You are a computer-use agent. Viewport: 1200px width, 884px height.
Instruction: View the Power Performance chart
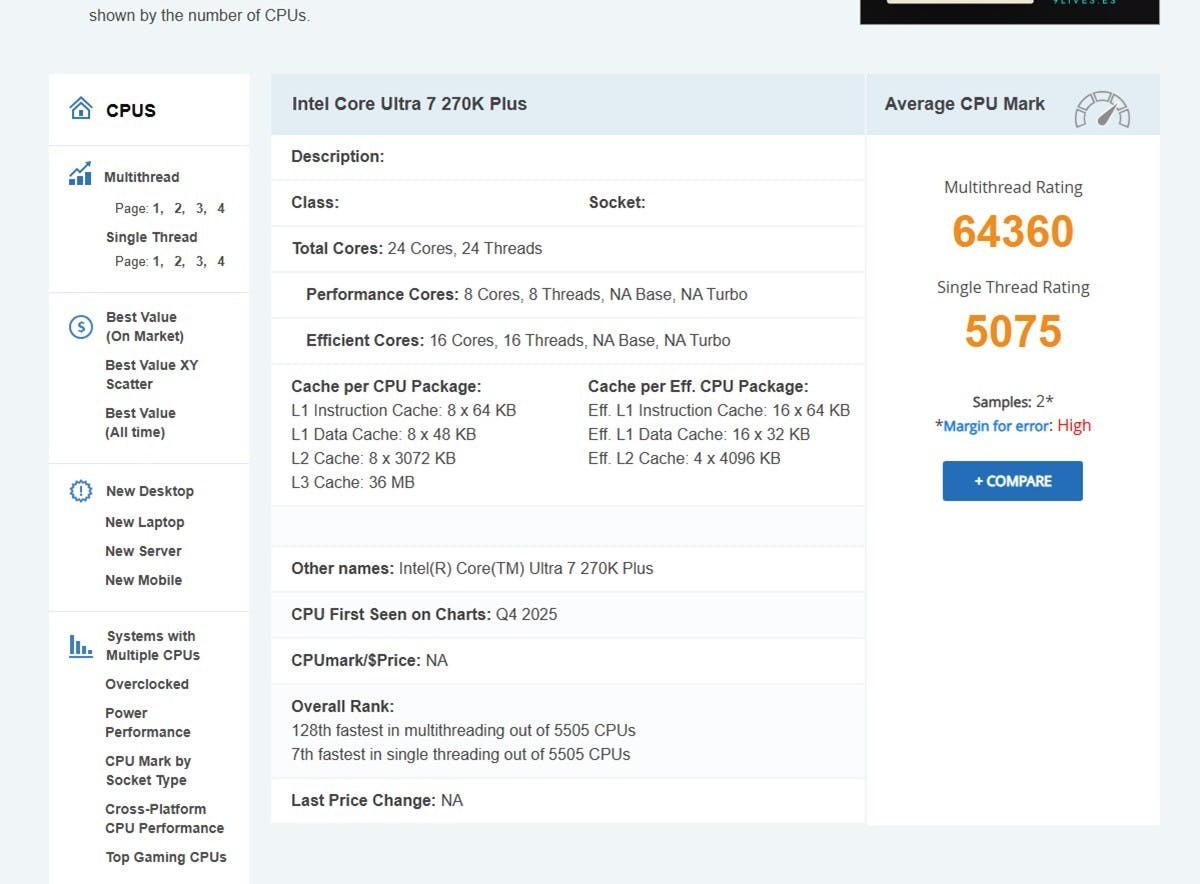coord(147,722)
